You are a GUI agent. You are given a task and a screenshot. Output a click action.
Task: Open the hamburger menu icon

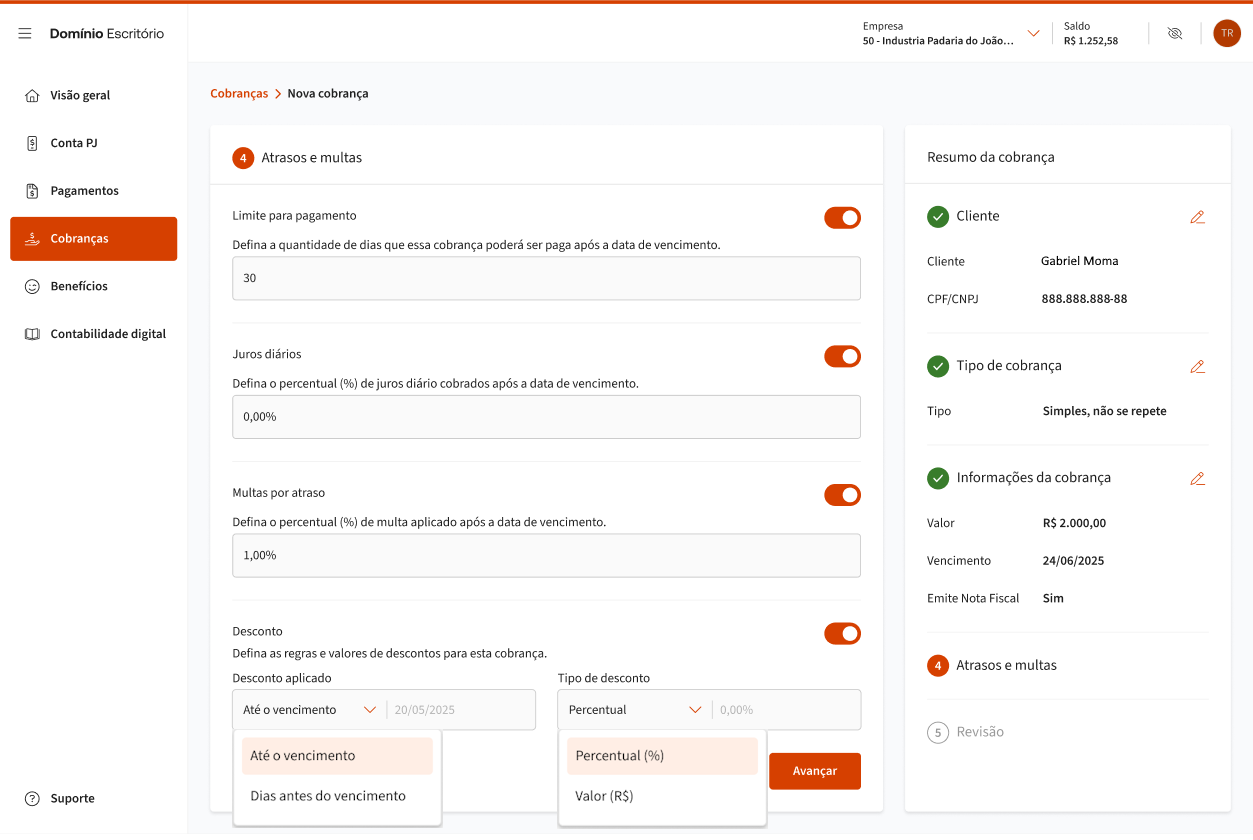25,34
